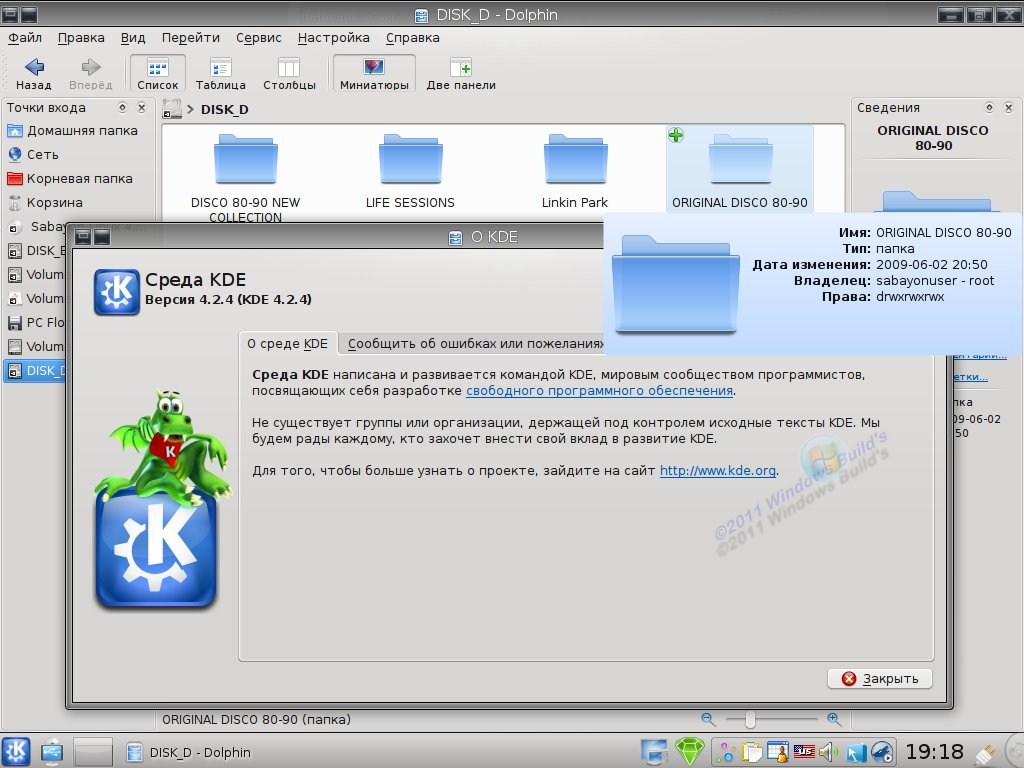Open the Перейти menu
1024x768 pixels.
191,38
